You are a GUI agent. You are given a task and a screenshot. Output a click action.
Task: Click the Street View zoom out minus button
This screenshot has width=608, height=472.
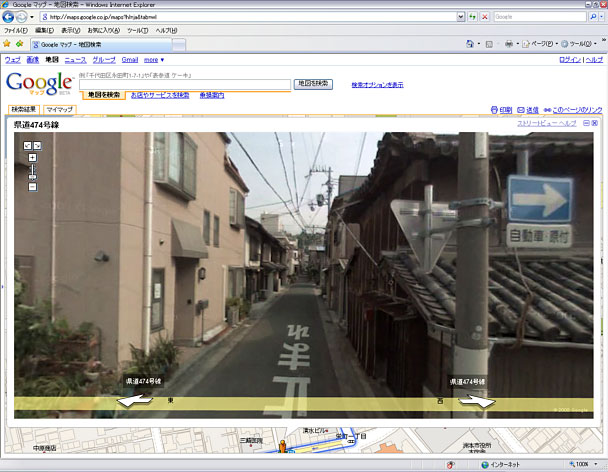tap(33, 187)
